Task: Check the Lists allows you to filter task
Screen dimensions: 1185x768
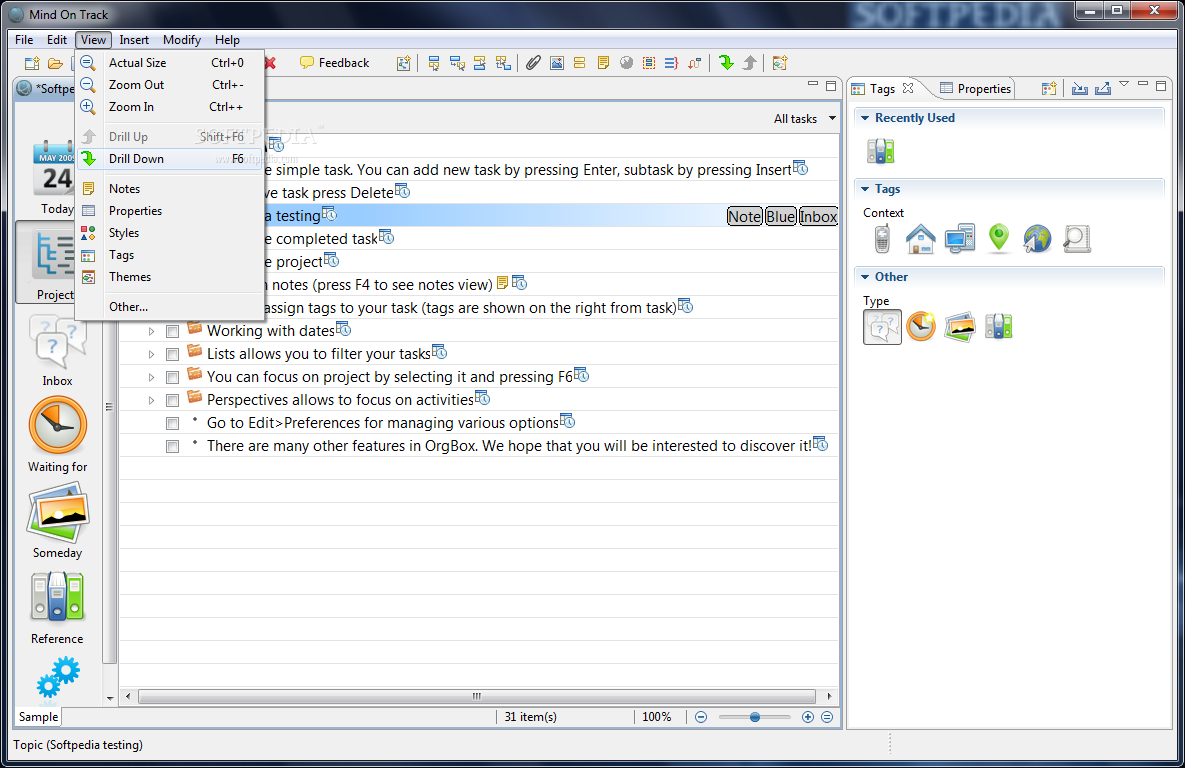Action: tap(172, 355)
